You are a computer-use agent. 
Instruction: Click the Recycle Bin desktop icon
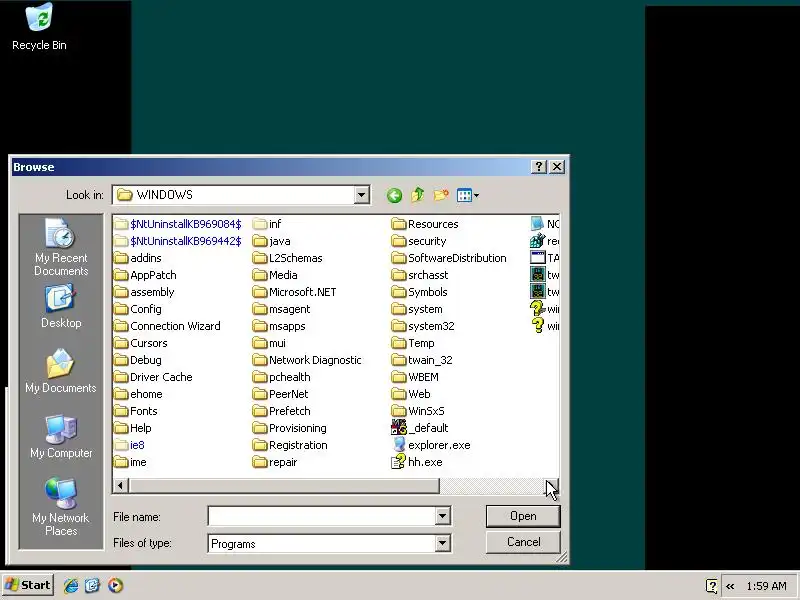pos(39,27)
